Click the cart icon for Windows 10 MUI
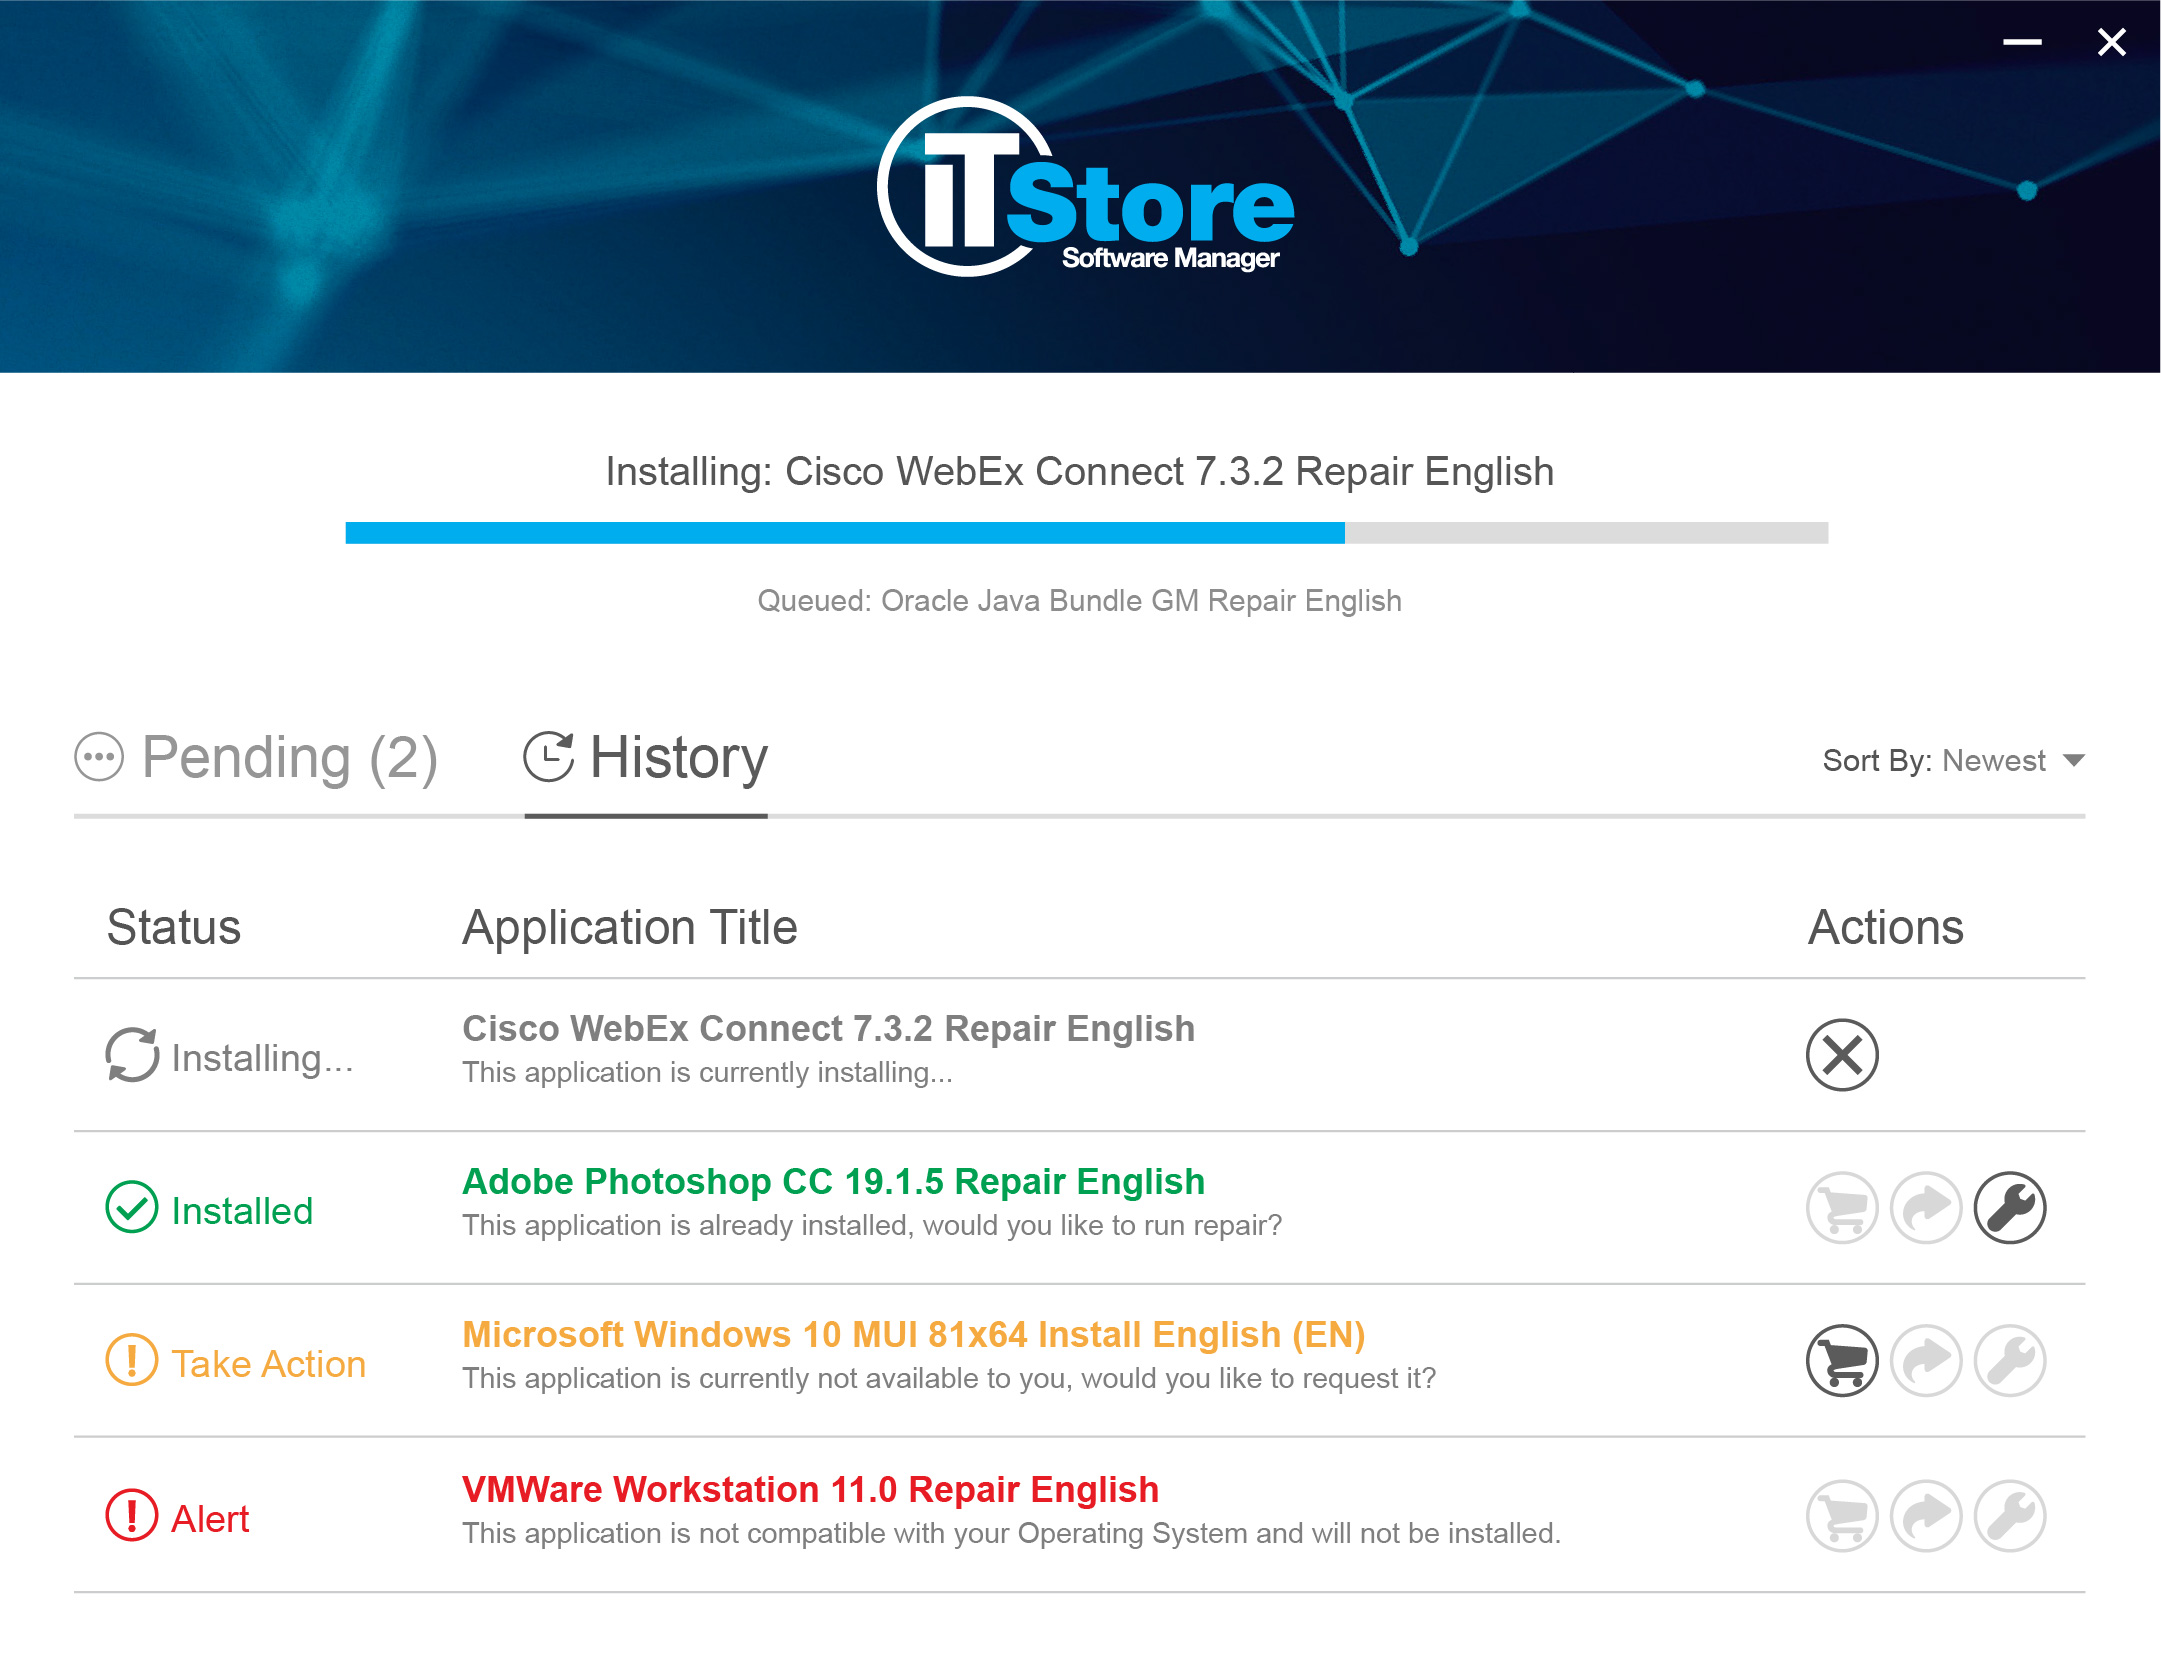Screen dimensions: 2161x1660 [1843, 1361]
